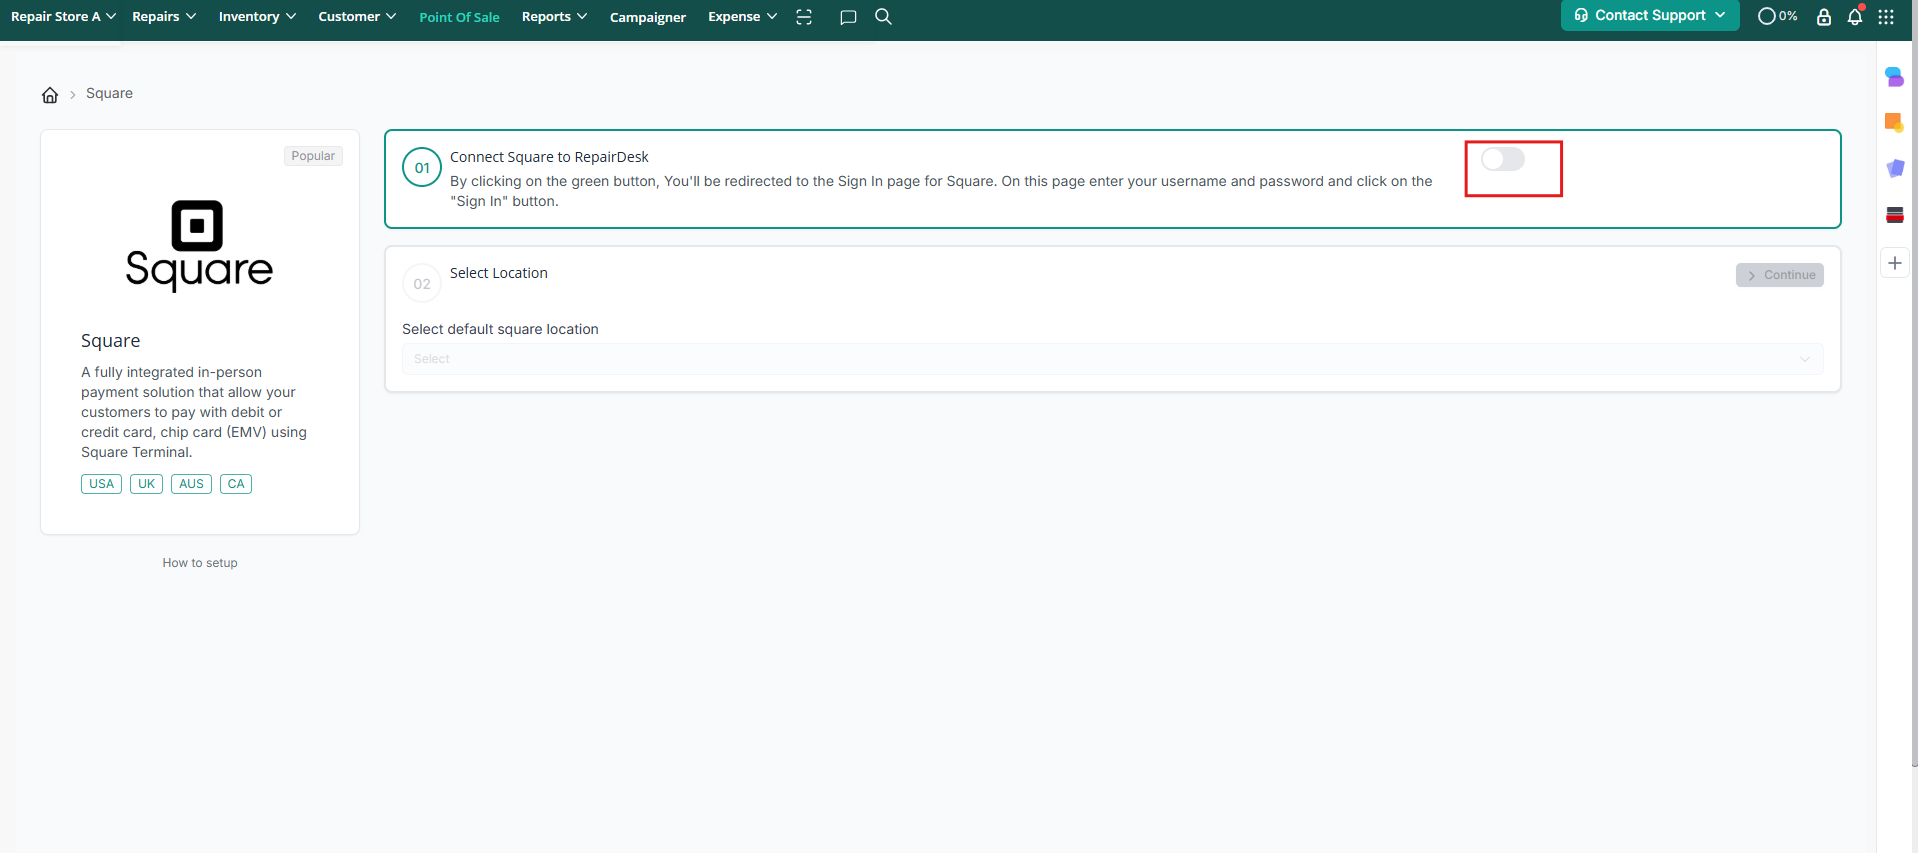Expand the Expense menu
The image size is (1918, 853).
coord(742,16)
